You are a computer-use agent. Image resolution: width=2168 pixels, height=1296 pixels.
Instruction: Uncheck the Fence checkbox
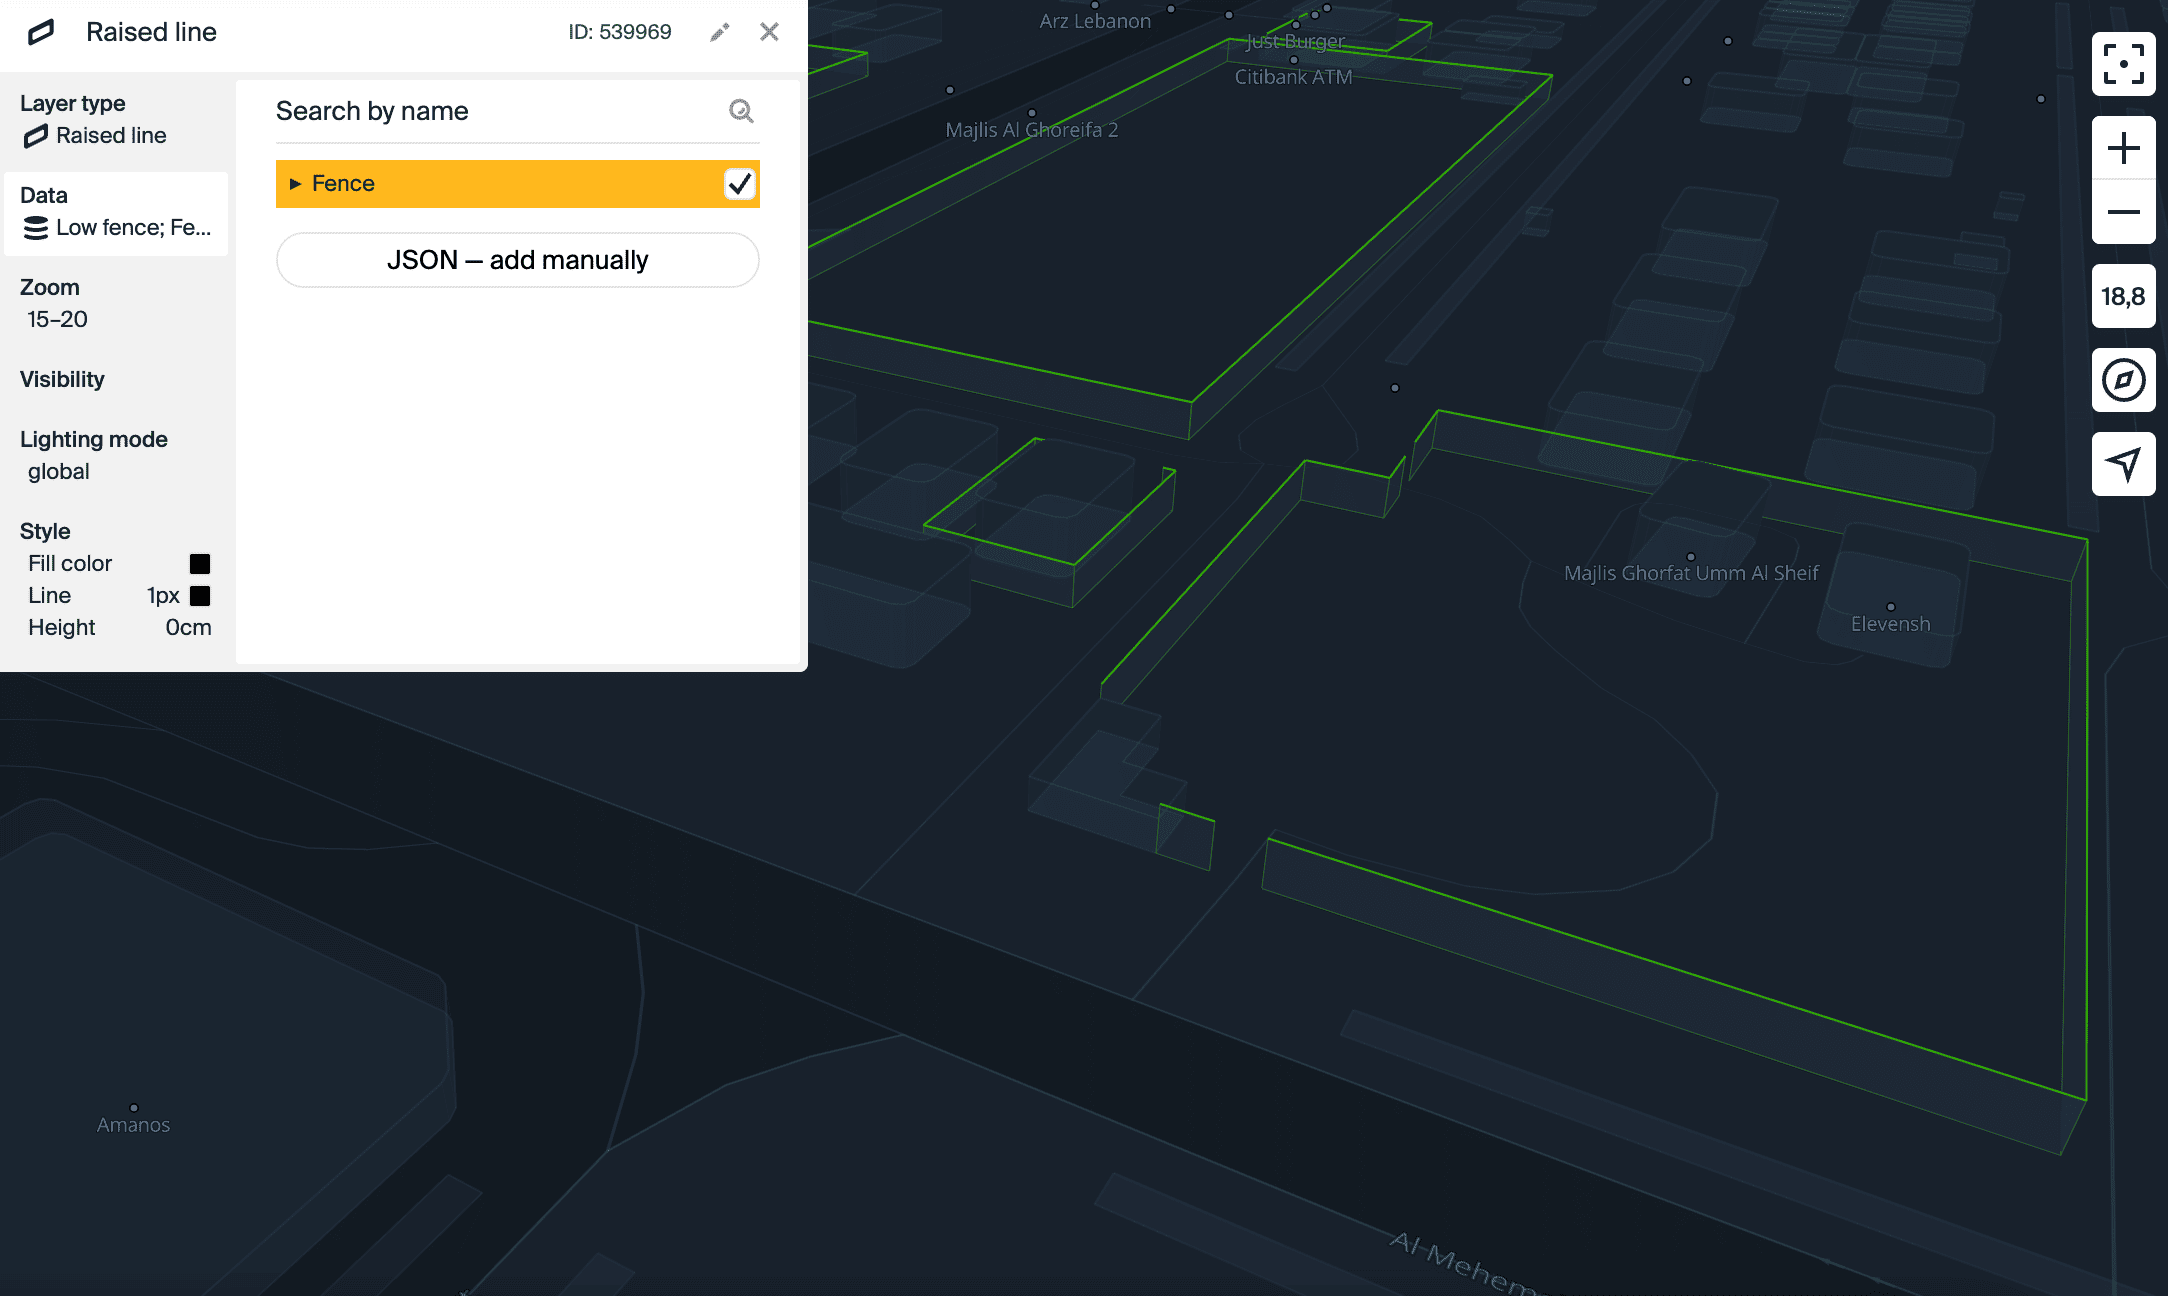[739, 184]
